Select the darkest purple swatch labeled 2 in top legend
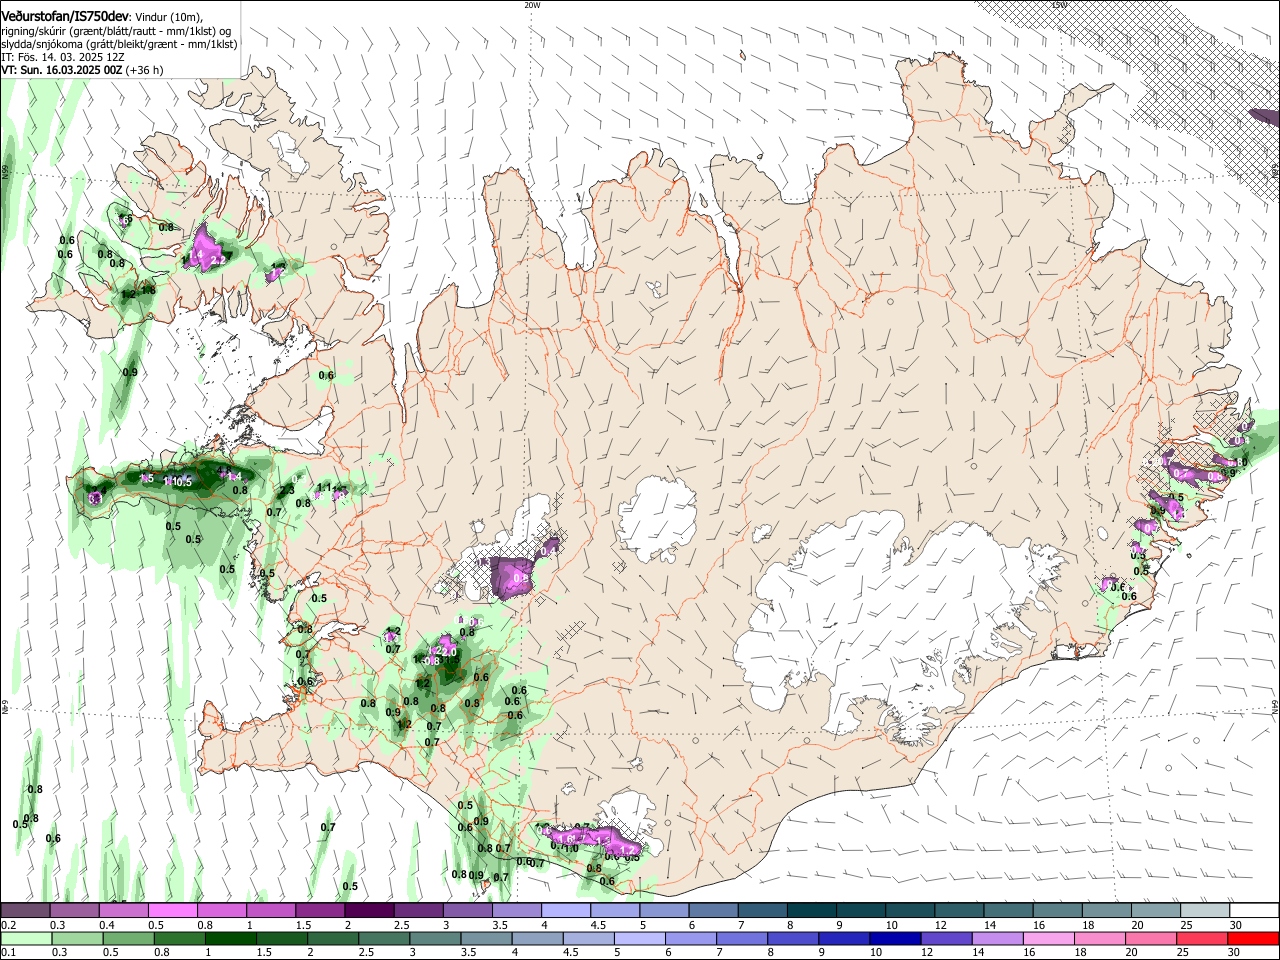The height and width of the screenshot is (960, 1280). coord(368,911)
